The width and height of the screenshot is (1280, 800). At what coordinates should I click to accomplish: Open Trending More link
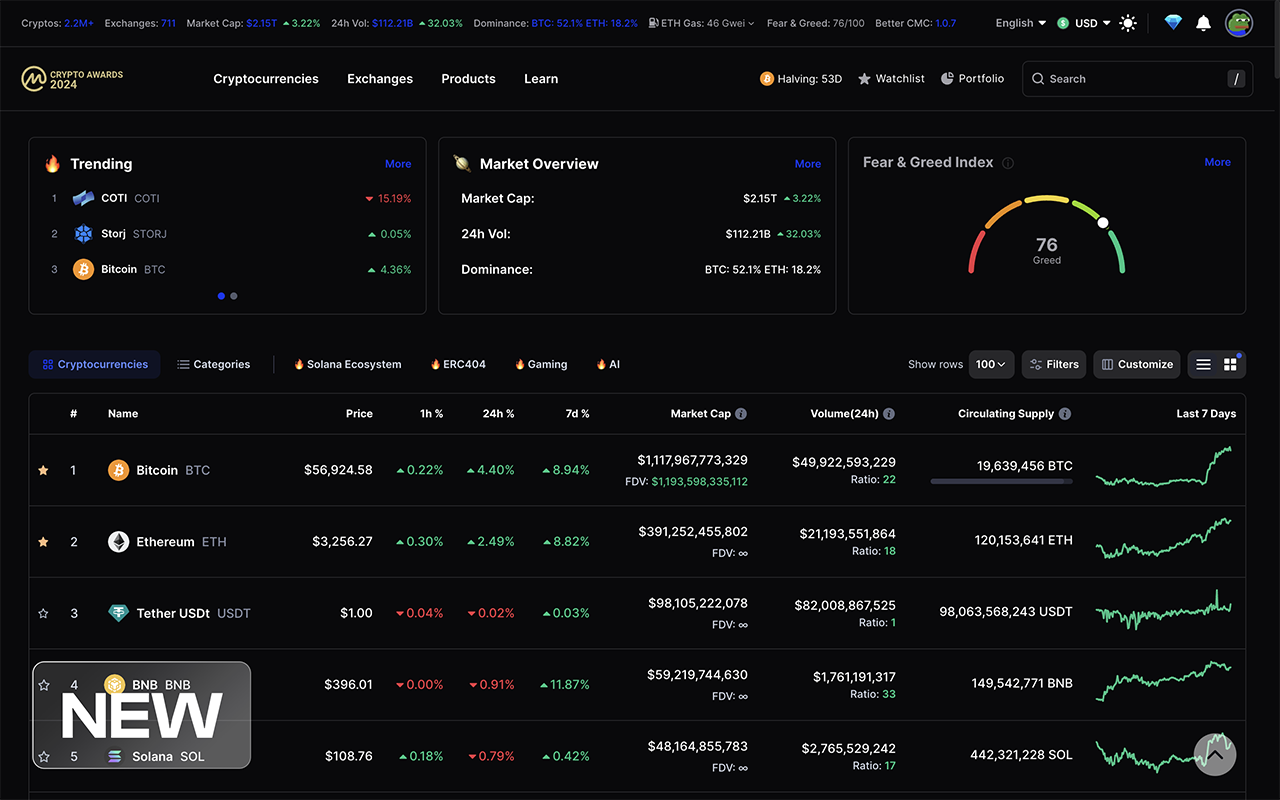point(398,164)
